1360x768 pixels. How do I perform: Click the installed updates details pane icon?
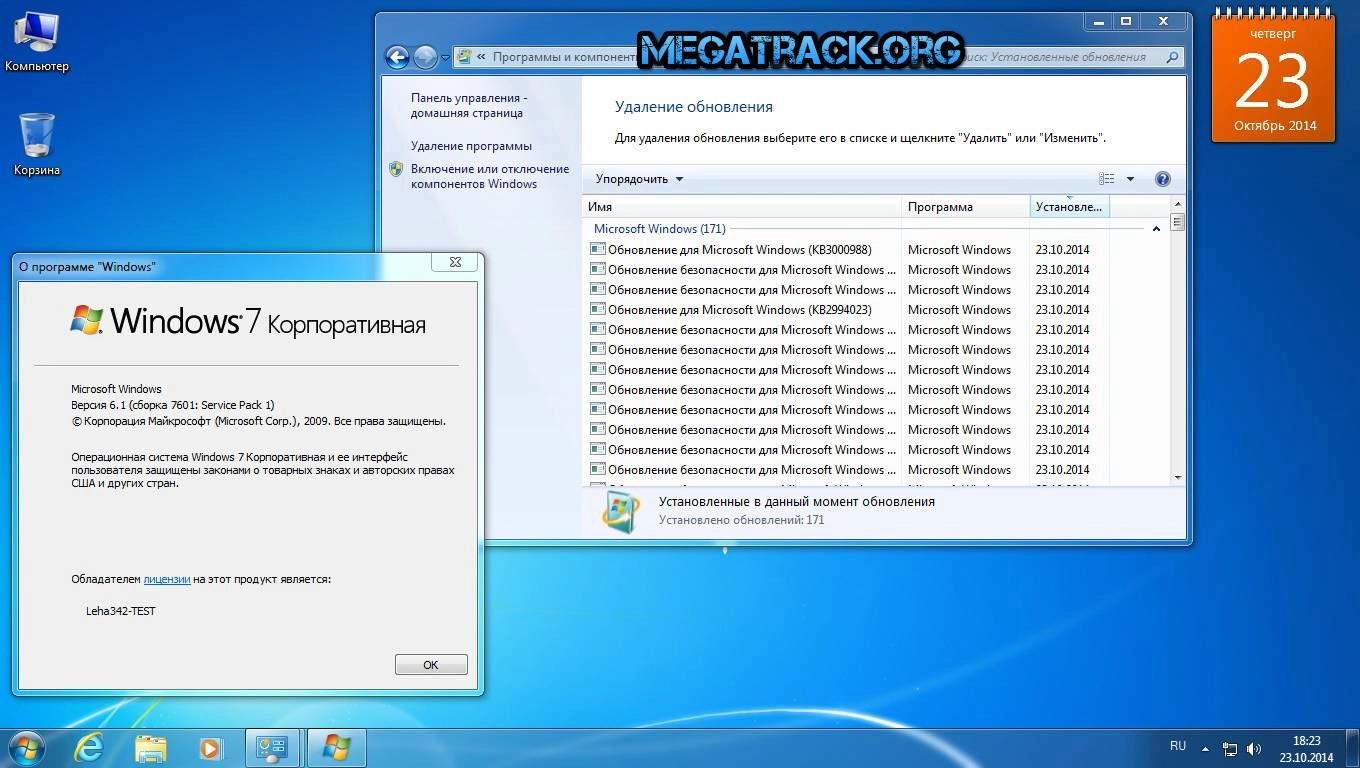coord(620,511)
